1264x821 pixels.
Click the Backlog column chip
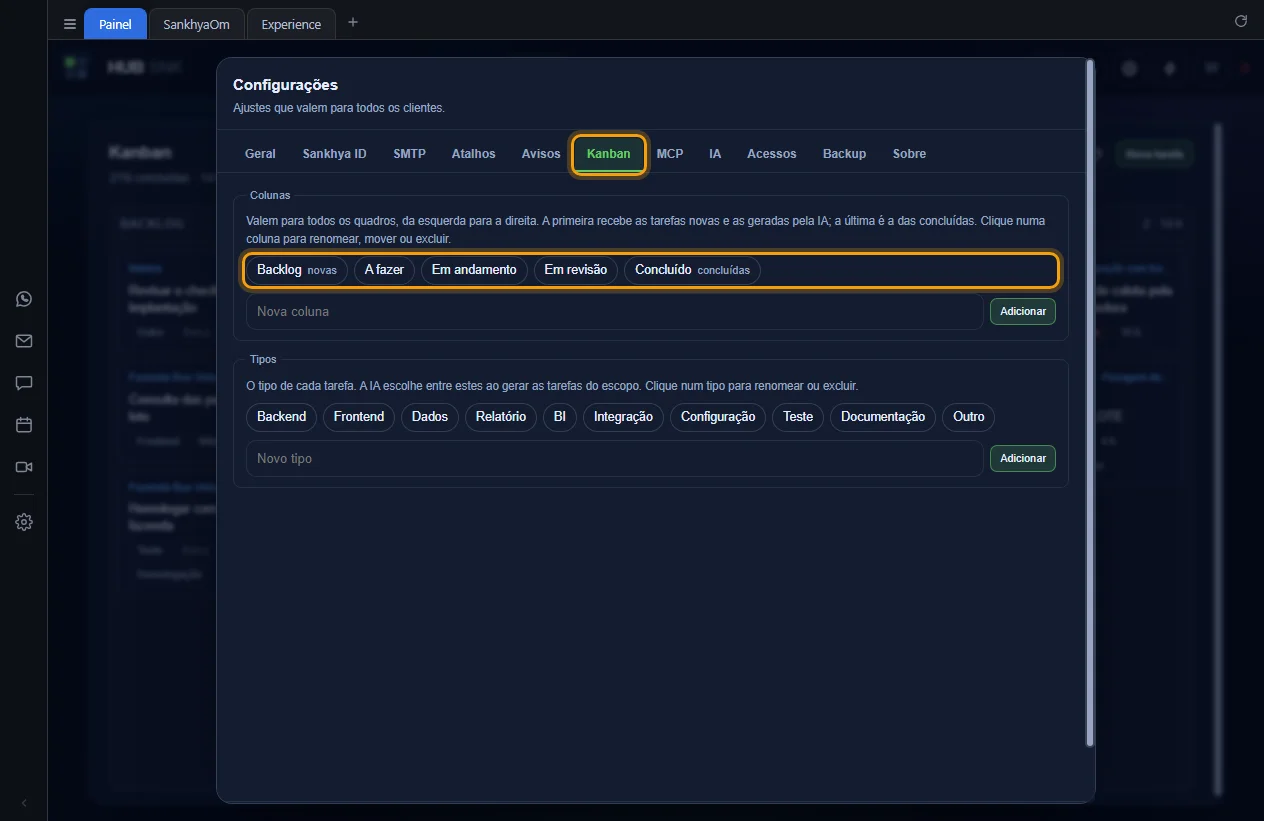coord(297,270)
